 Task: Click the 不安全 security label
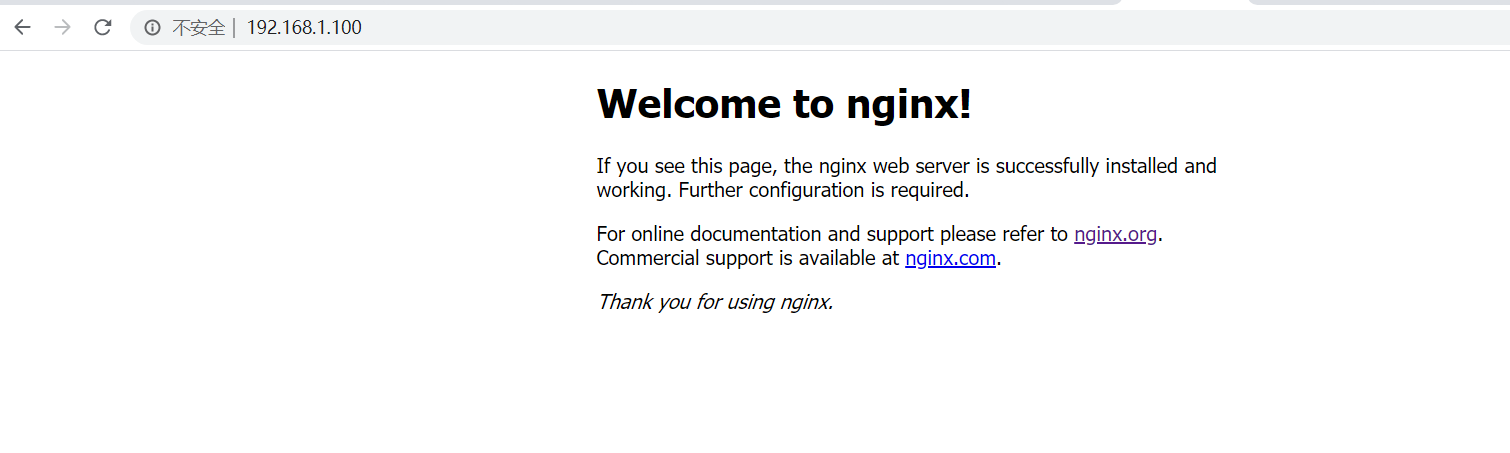pyautogui.click(x=198, y=28)
